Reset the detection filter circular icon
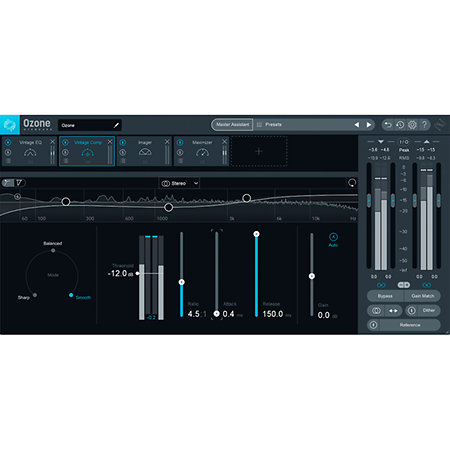450x450 pixels. tap(352, 182)
